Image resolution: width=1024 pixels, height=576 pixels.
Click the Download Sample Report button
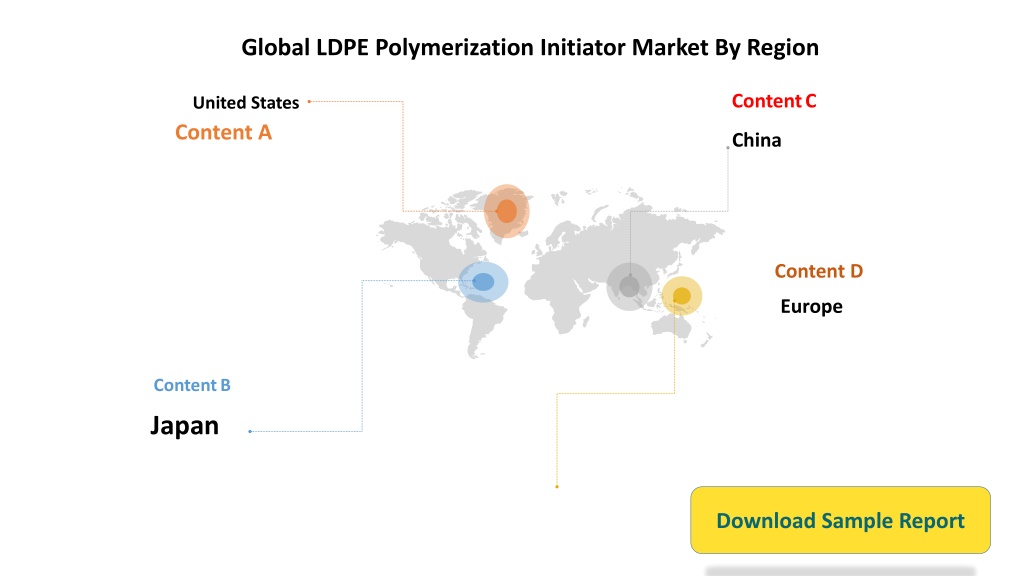[840, 520]
